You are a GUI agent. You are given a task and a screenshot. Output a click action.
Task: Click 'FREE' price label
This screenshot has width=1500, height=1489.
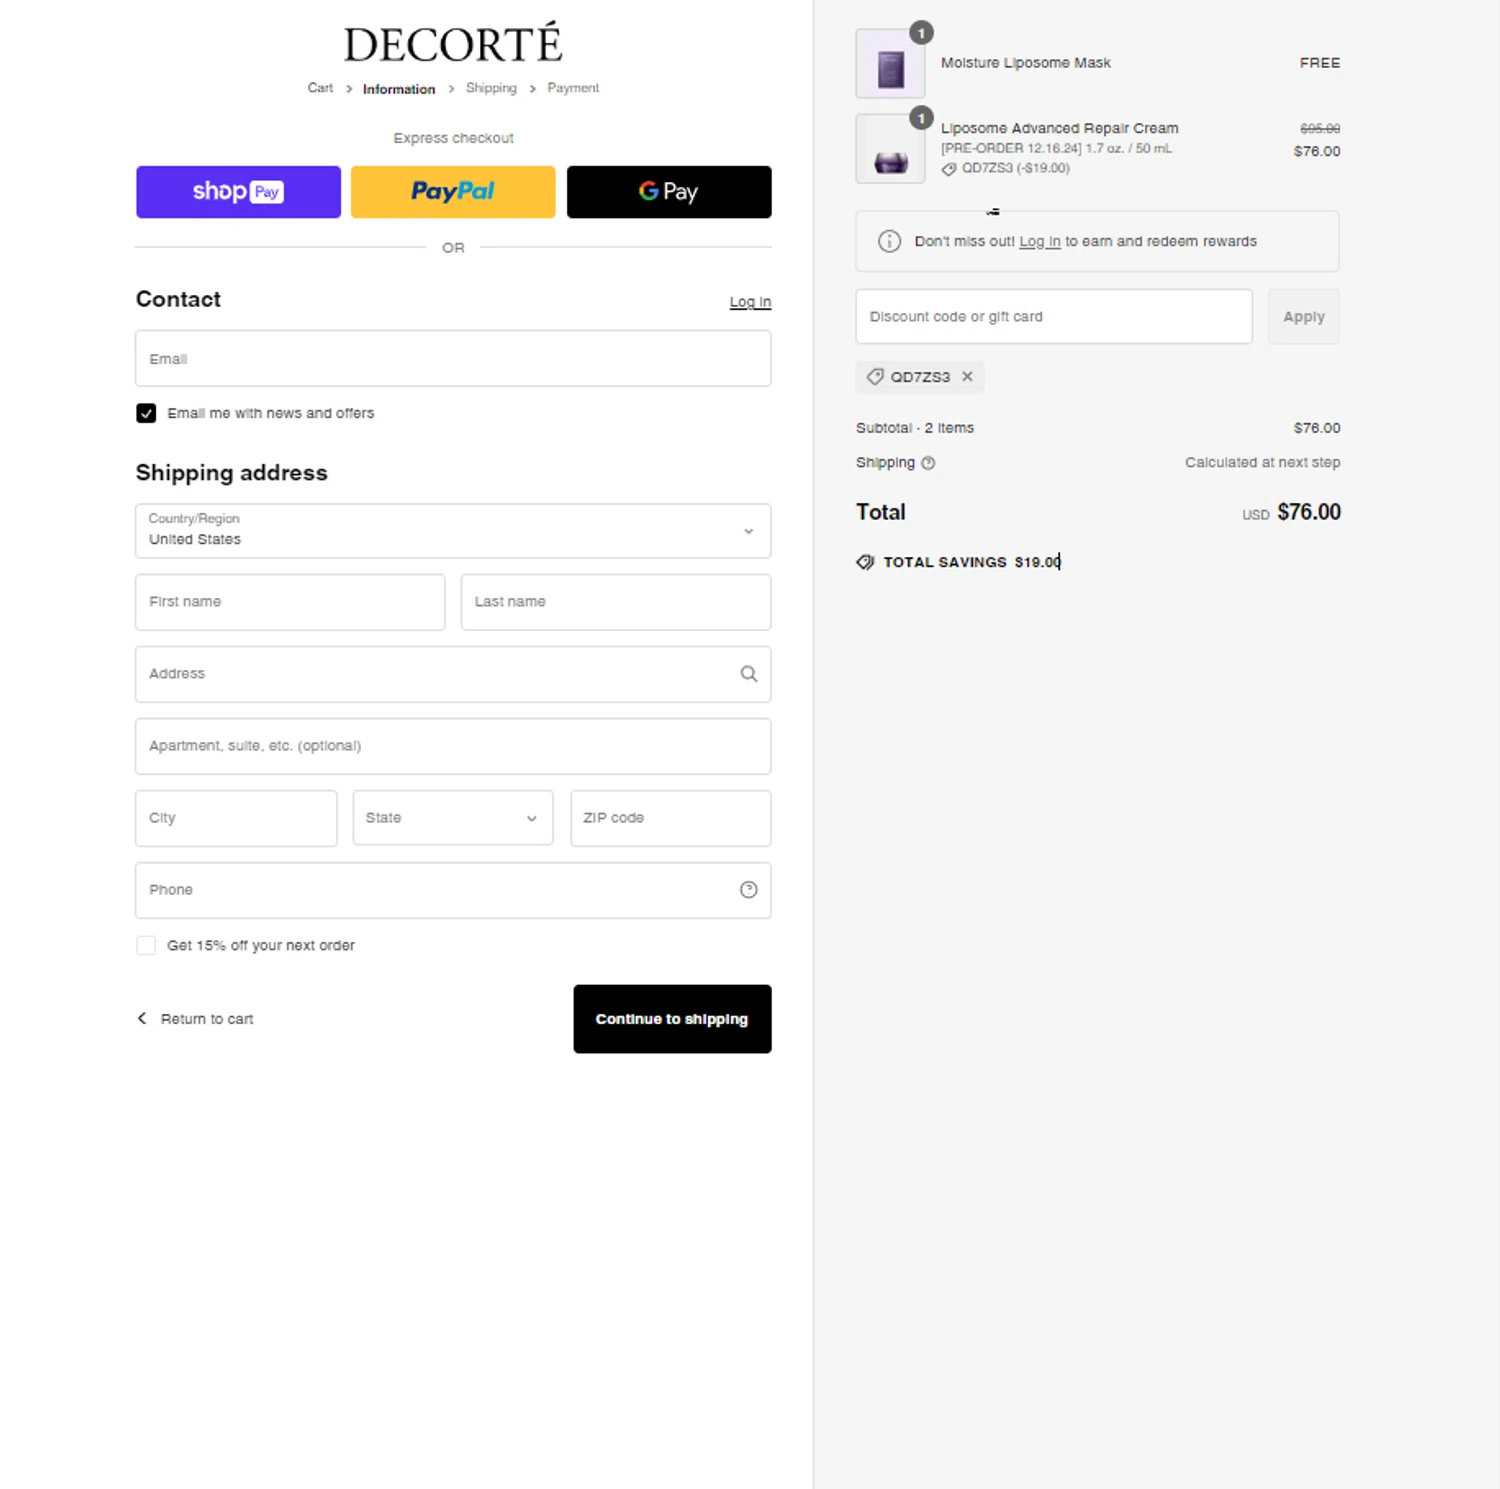(1320, 63)
